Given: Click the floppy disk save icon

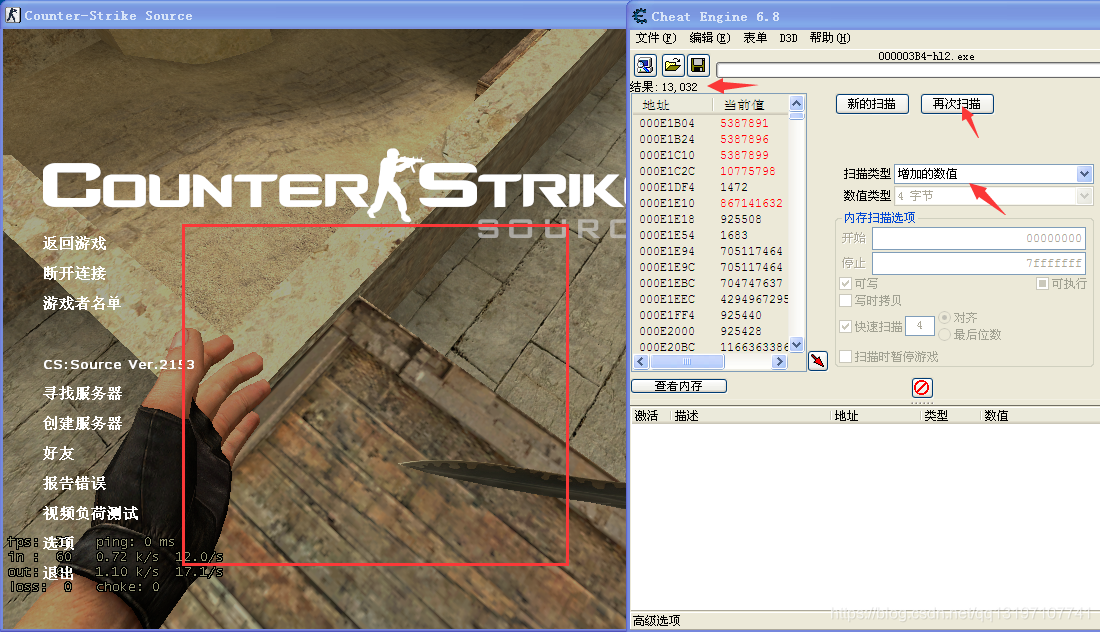Looking at the screenshot, I should (x=698, y=65).
